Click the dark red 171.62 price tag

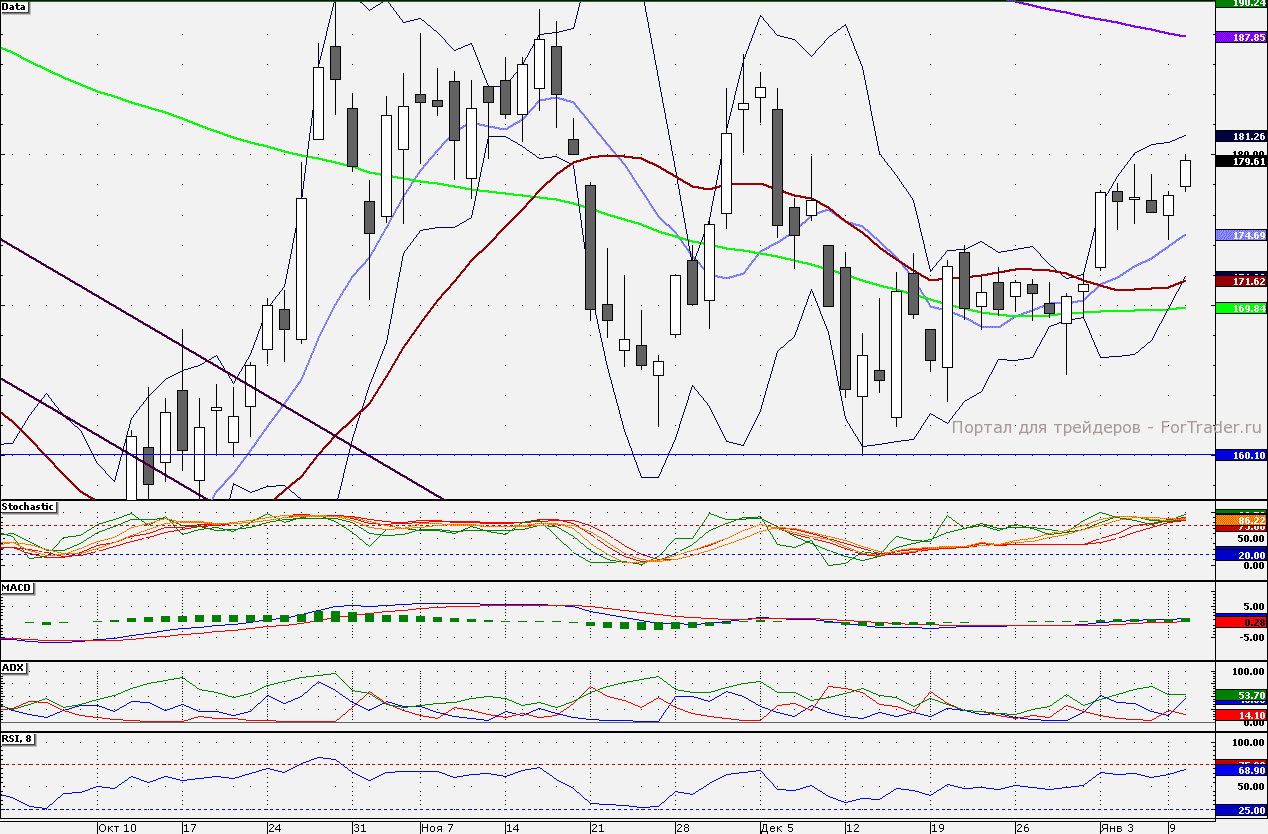pos(1240,282)
